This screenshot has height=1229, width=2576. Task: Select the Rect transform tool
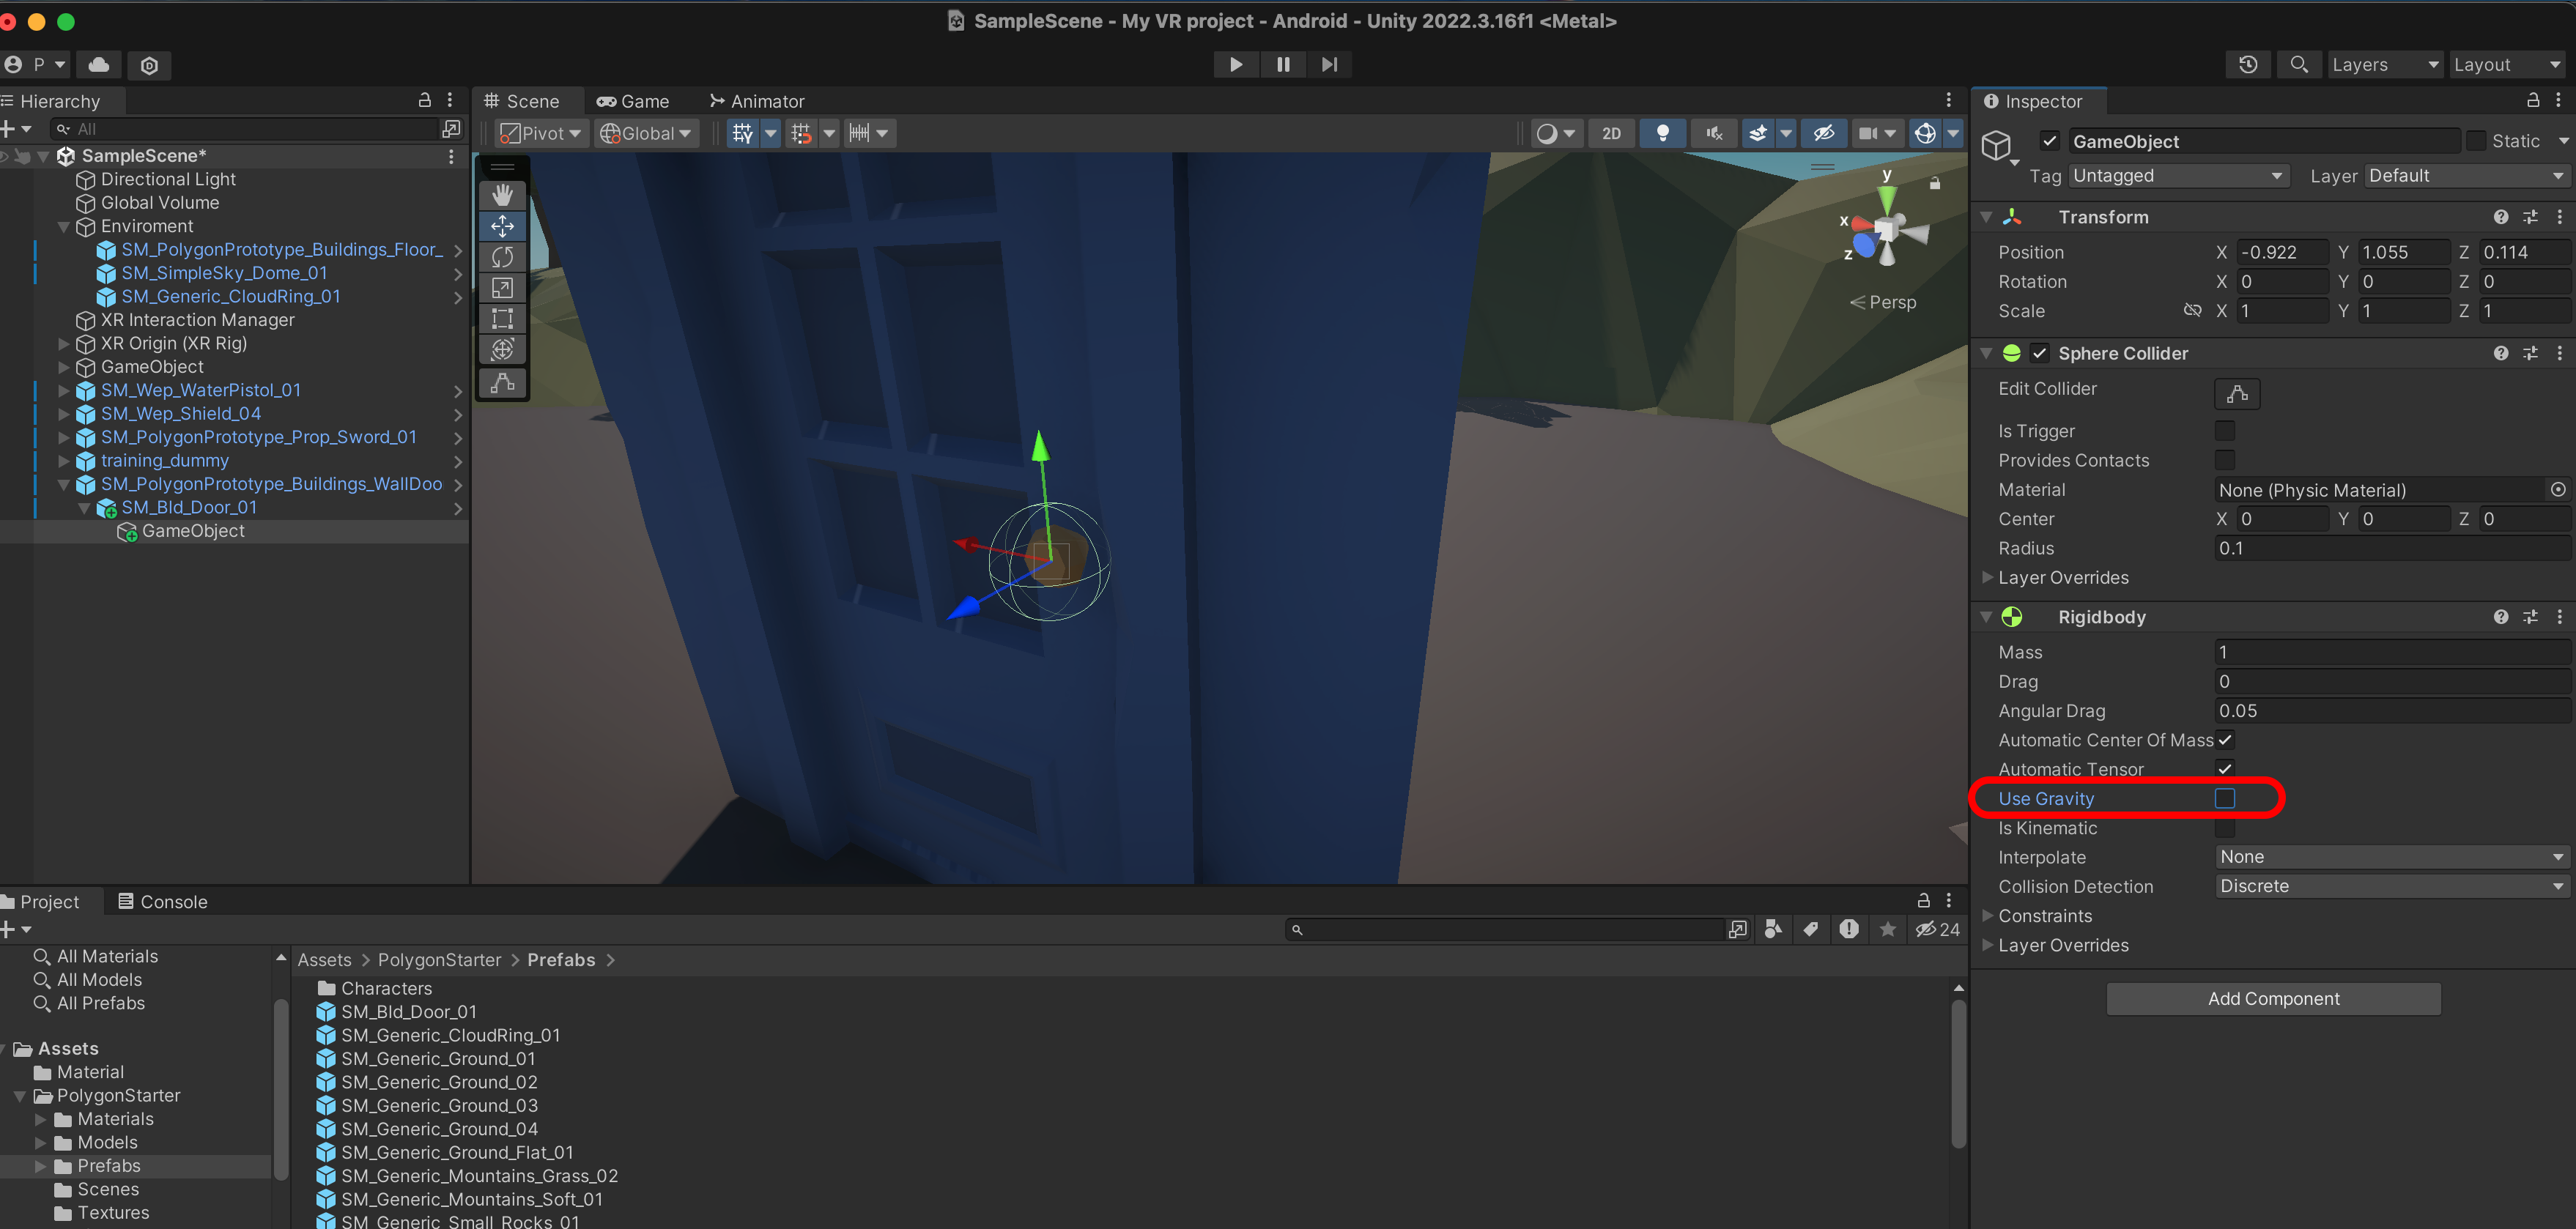tap(502, 319)
